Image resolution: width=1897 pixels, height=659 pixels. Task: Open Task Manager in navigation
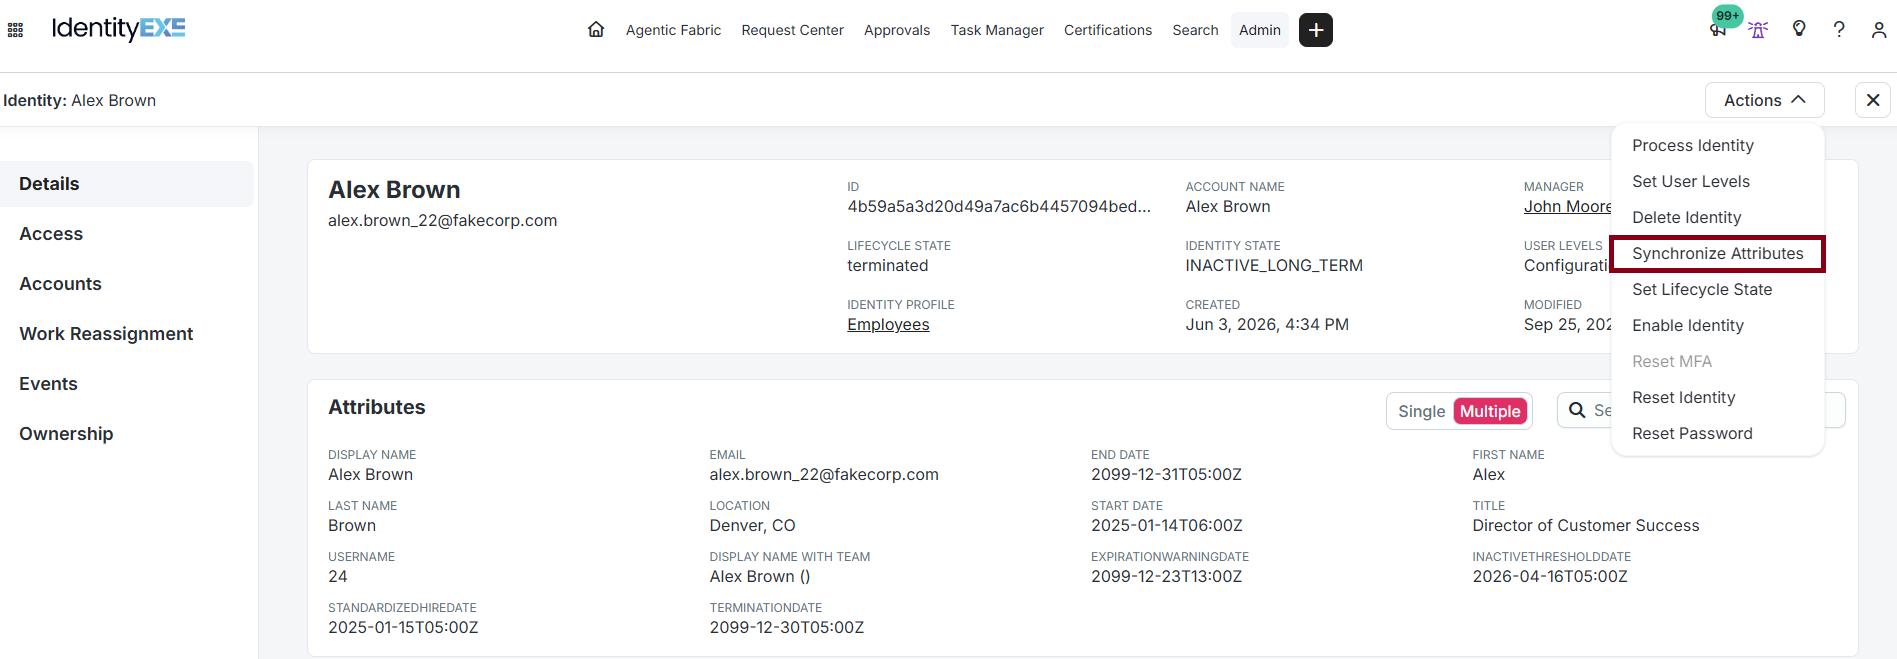pos(997,30)
